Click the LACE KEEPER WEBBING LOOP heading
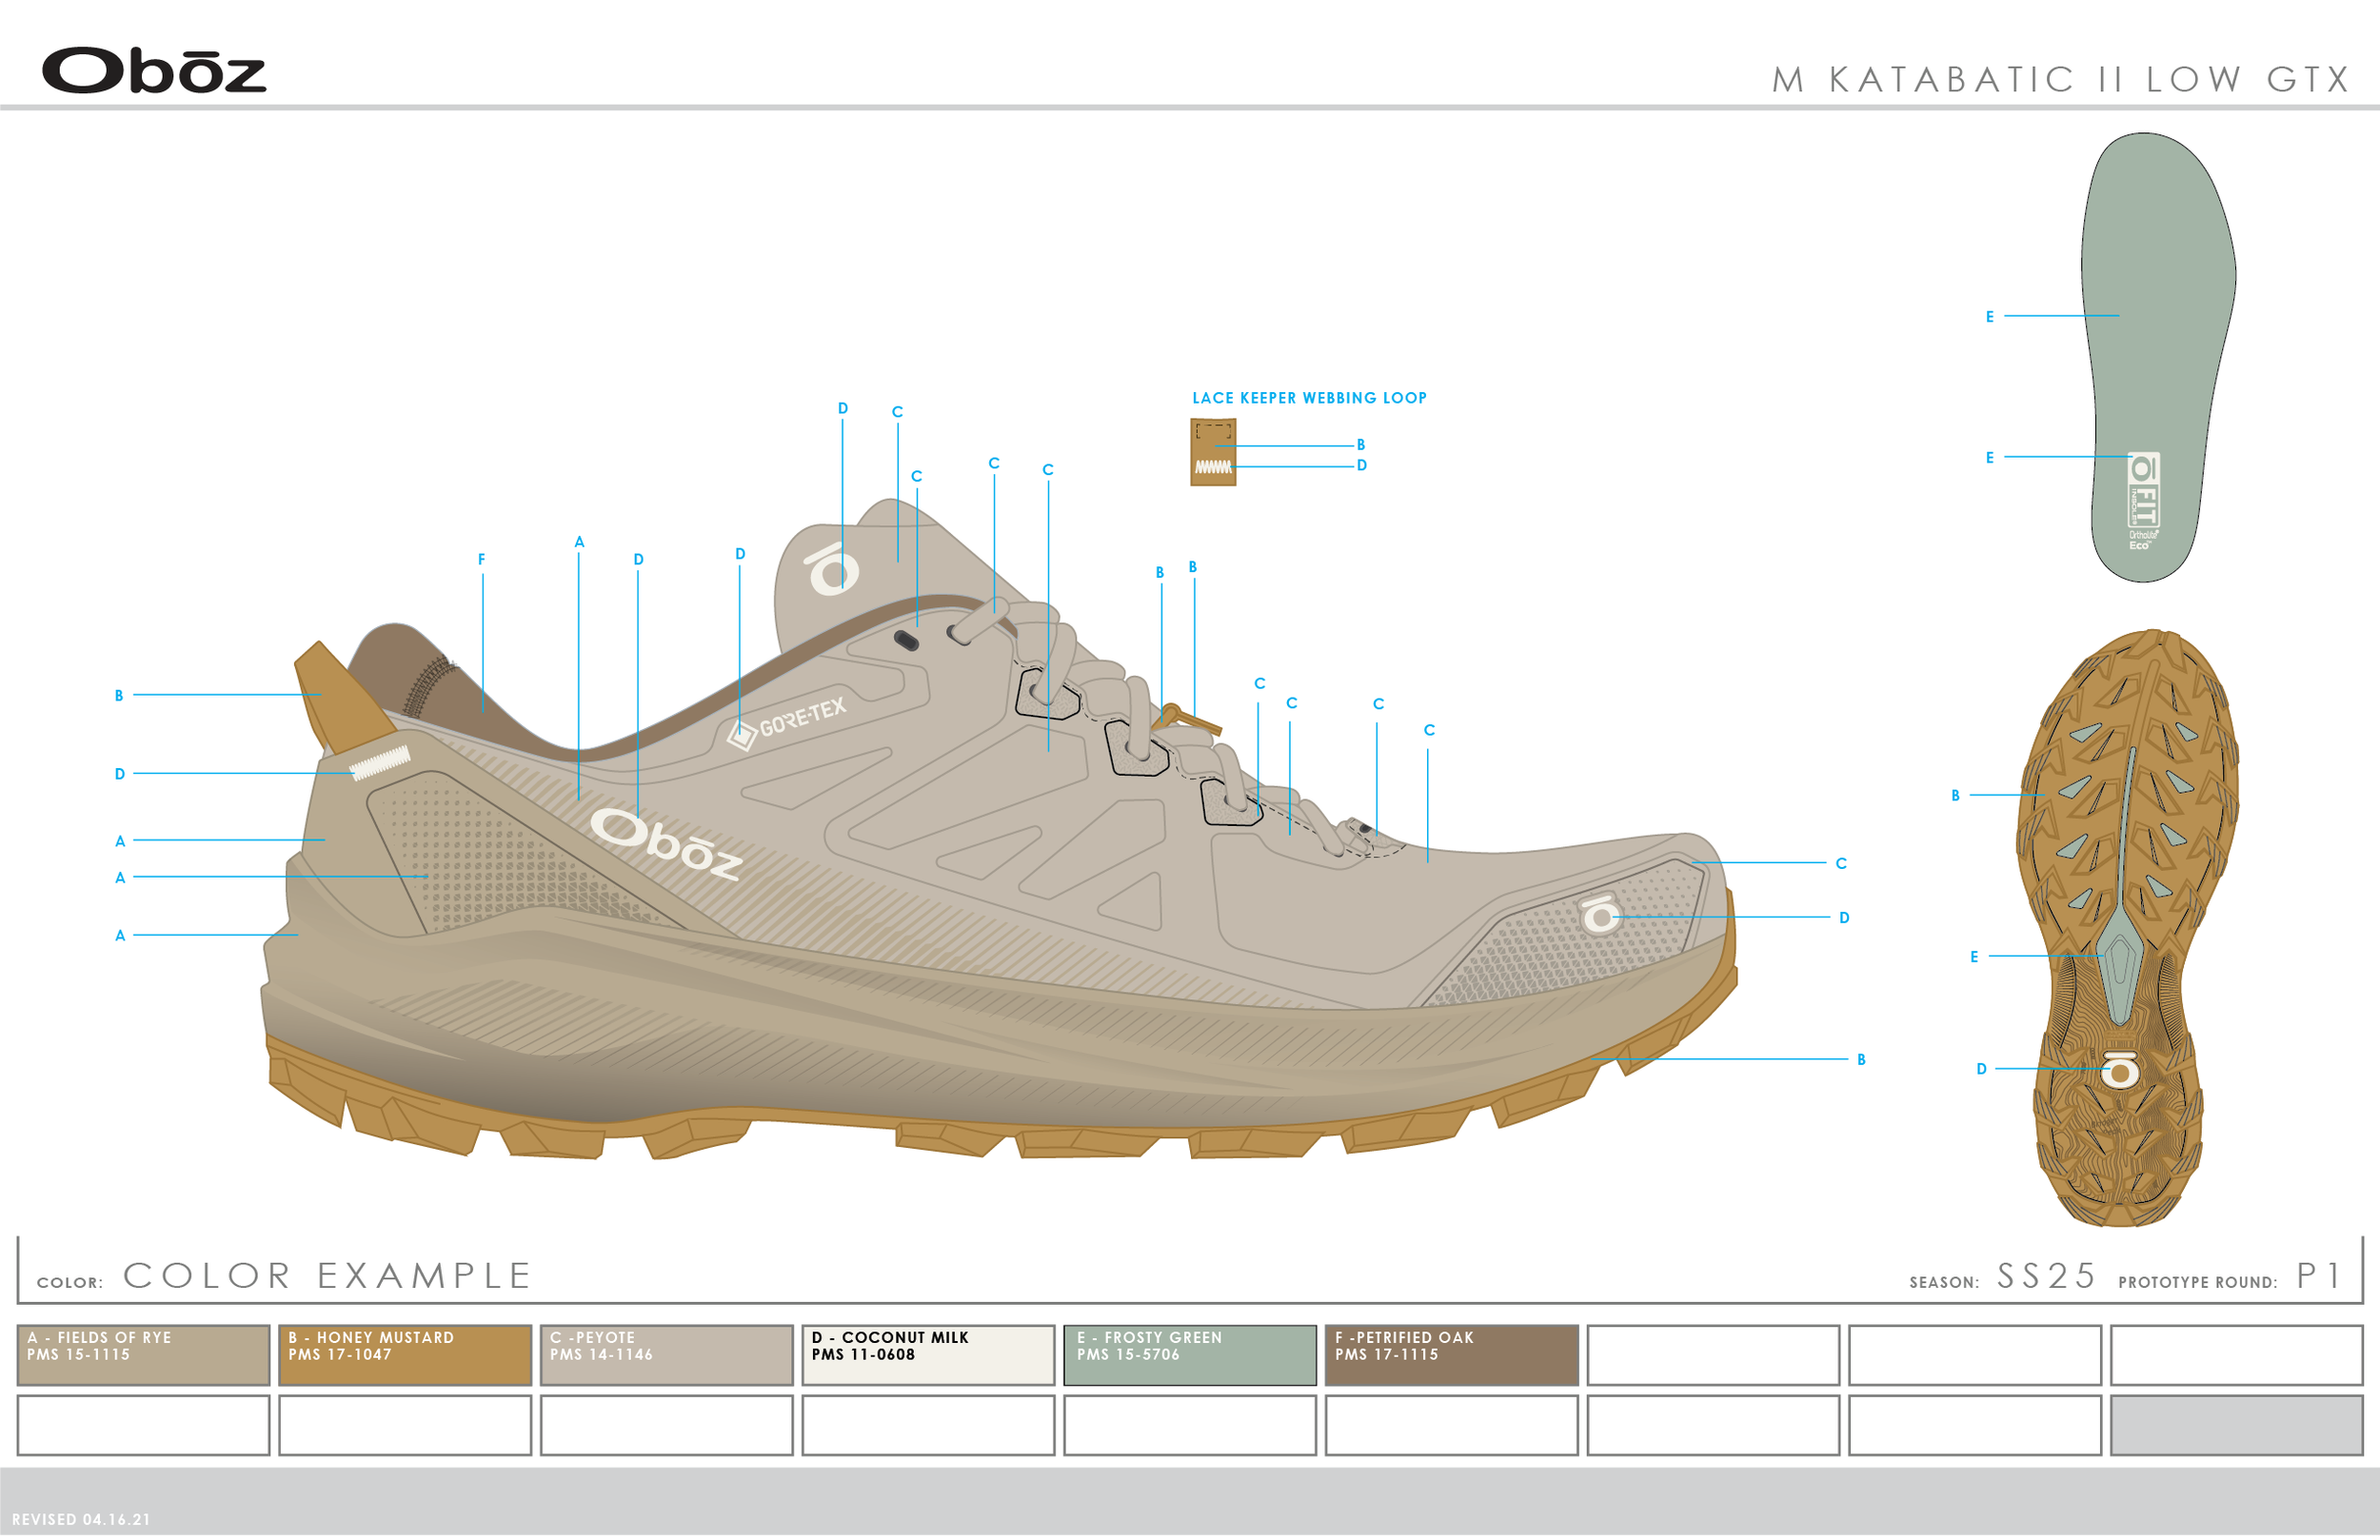Viewport: 2380px width, 1540px height. pyautogui.click(x=1310, y=397)
